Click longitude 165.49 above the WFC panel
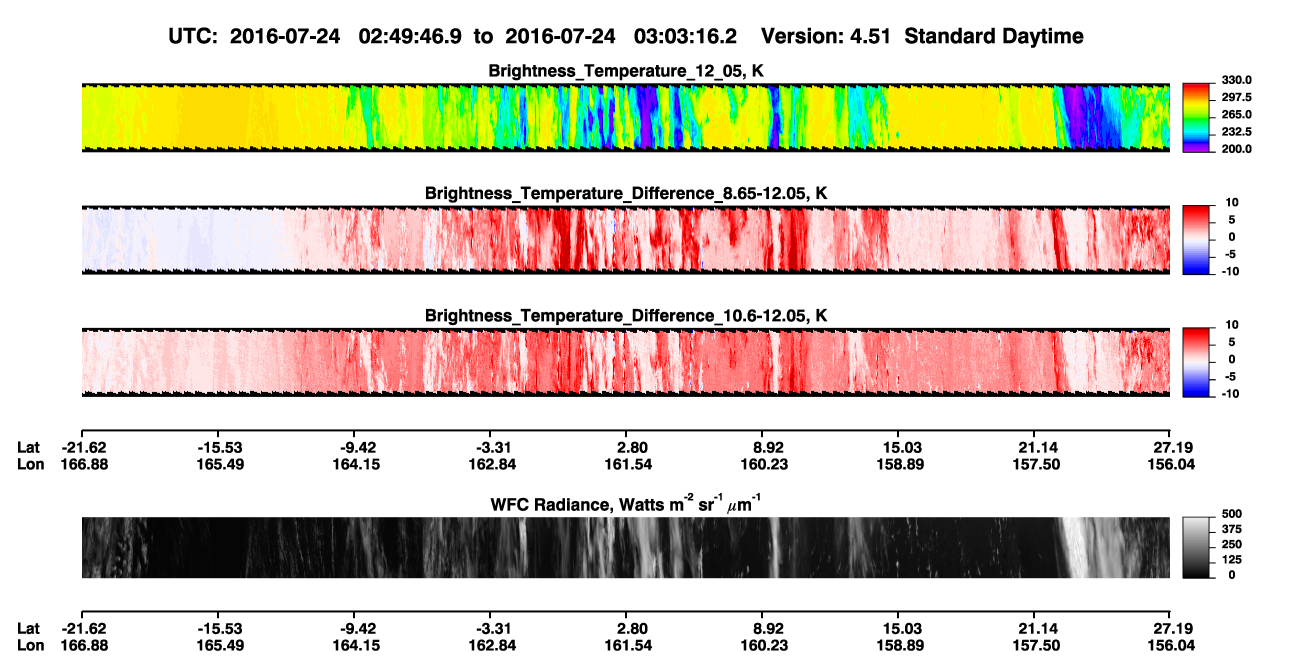 (218, 464)
